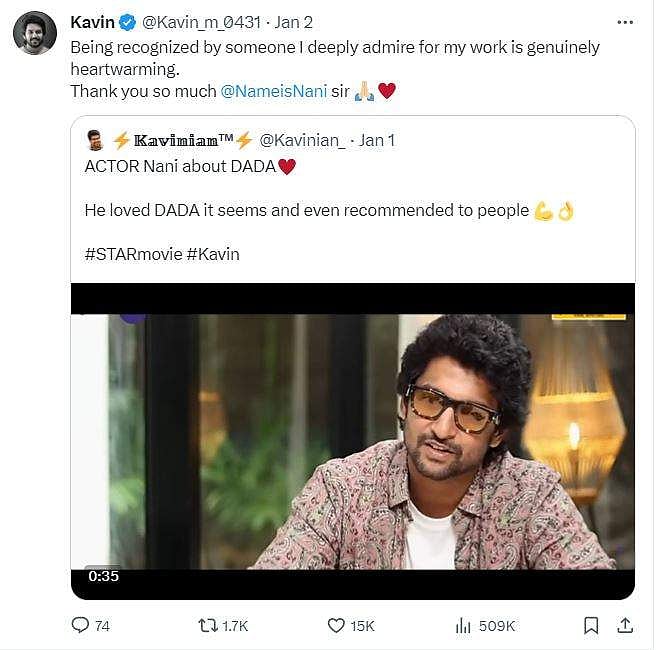
Task: Click the share upload icon
Action: [625, 625]
